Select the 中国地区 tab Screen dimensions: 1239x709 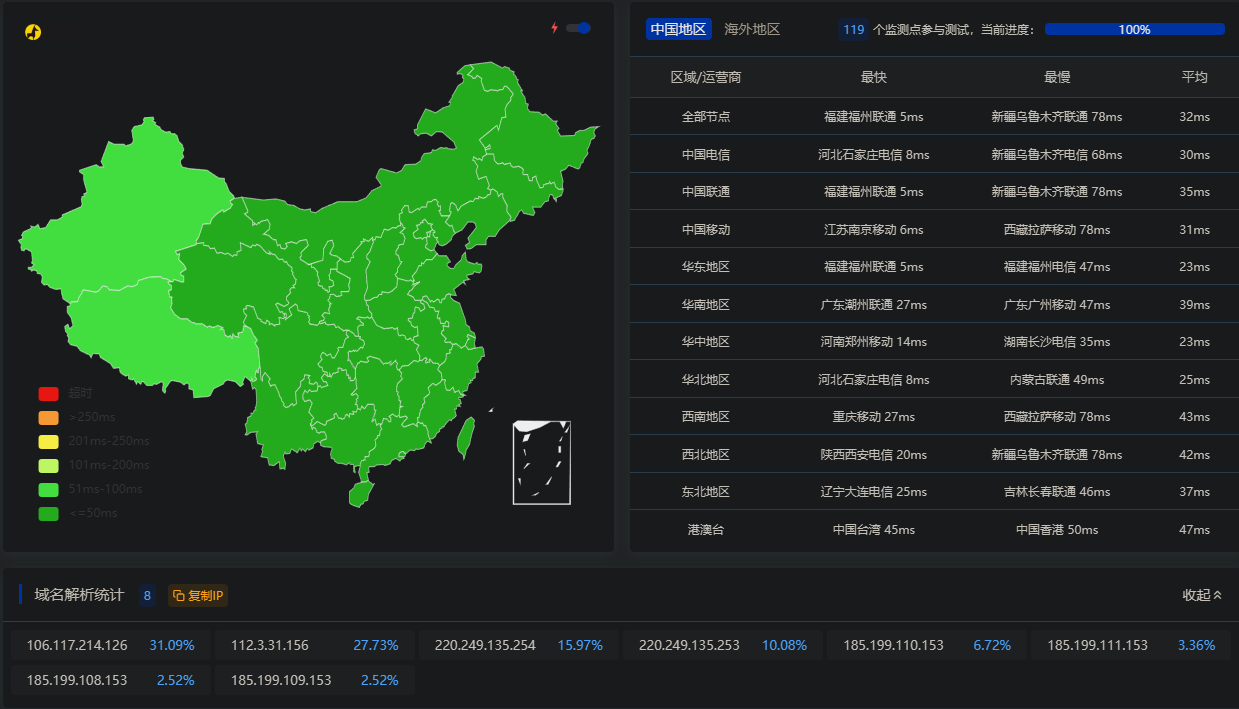tap(677, 29)
